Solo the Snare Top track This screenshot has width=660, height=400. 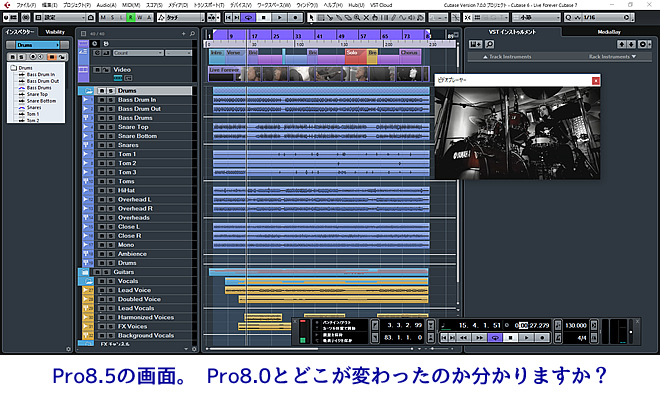(111, 127)
